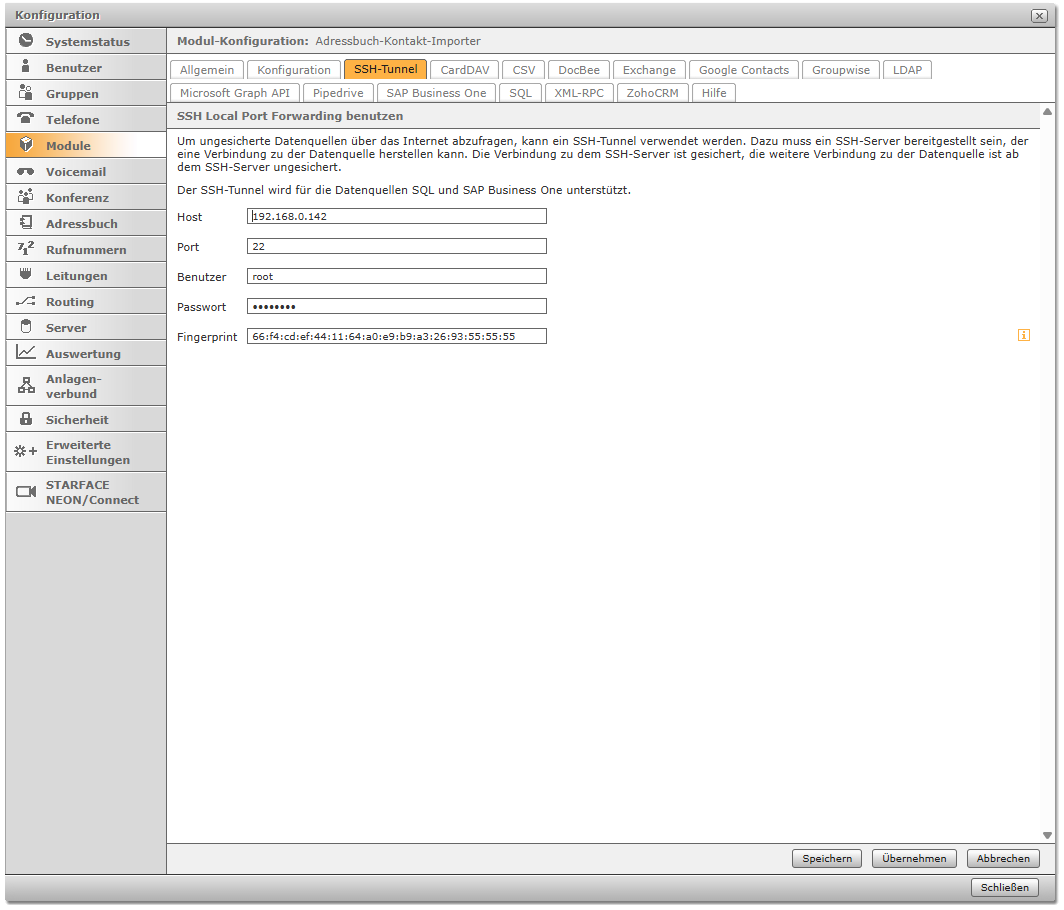This screenshot has width=1064, height=910.
Task: Click the Adressbuch book icon
Action: pyautogui.click(x=26, y=223)
